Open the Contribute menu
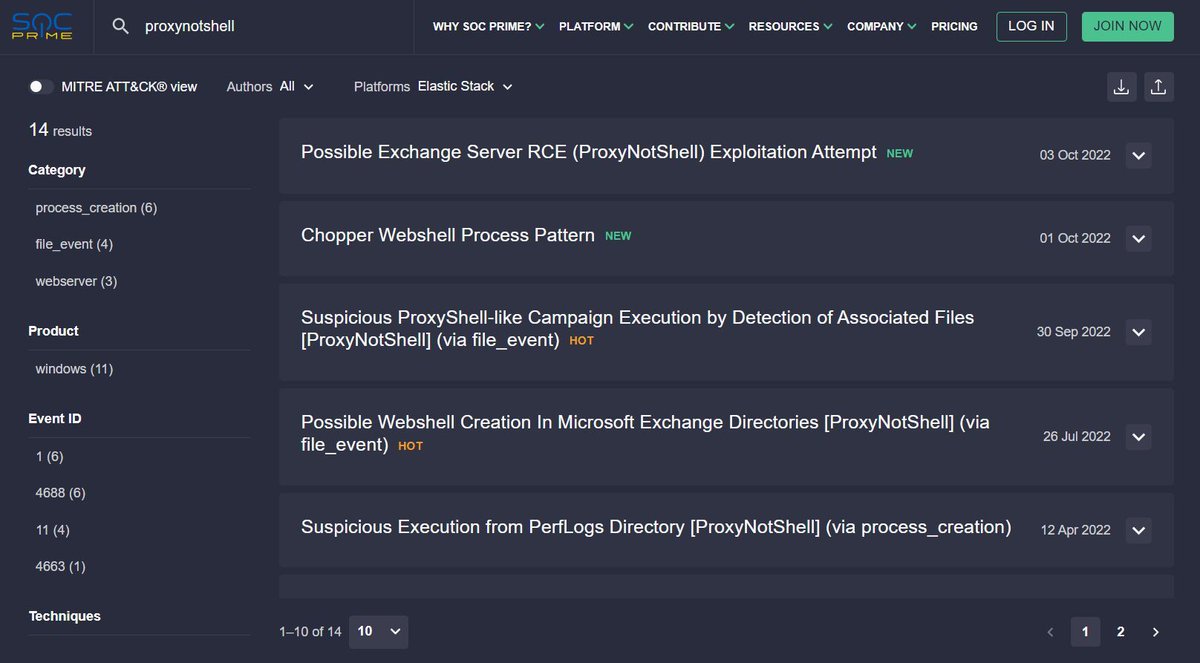 [x=691, y=27]
